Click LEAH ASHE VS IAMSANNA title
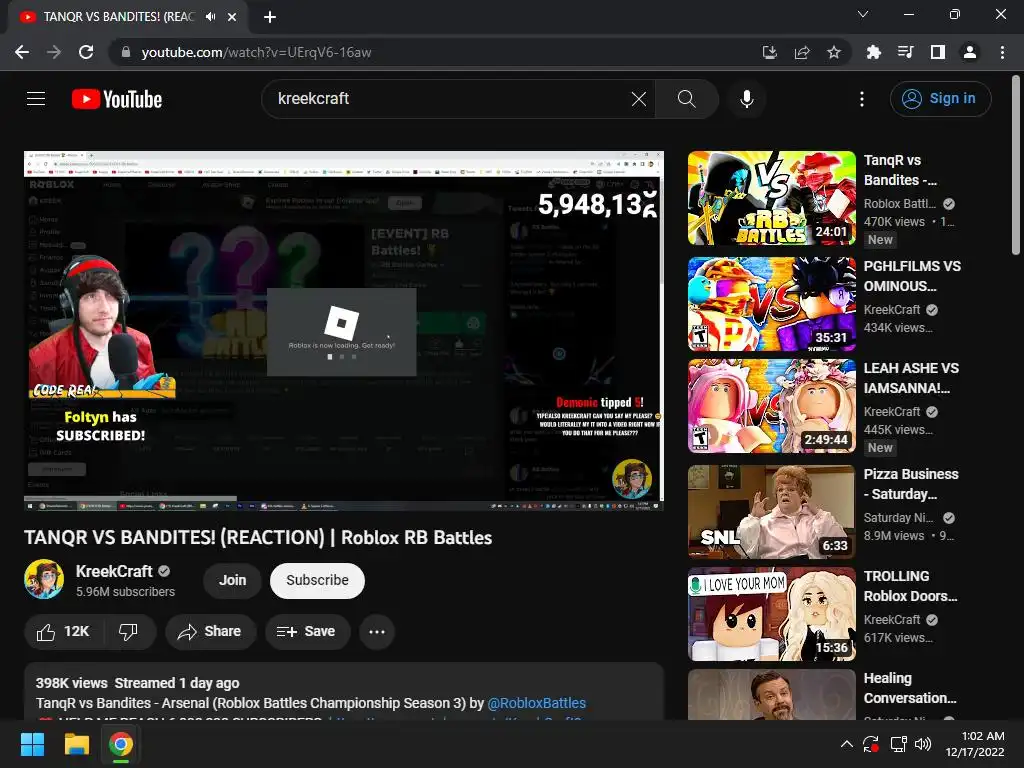Screen dimensions: 1024x768 click(911, 377)
